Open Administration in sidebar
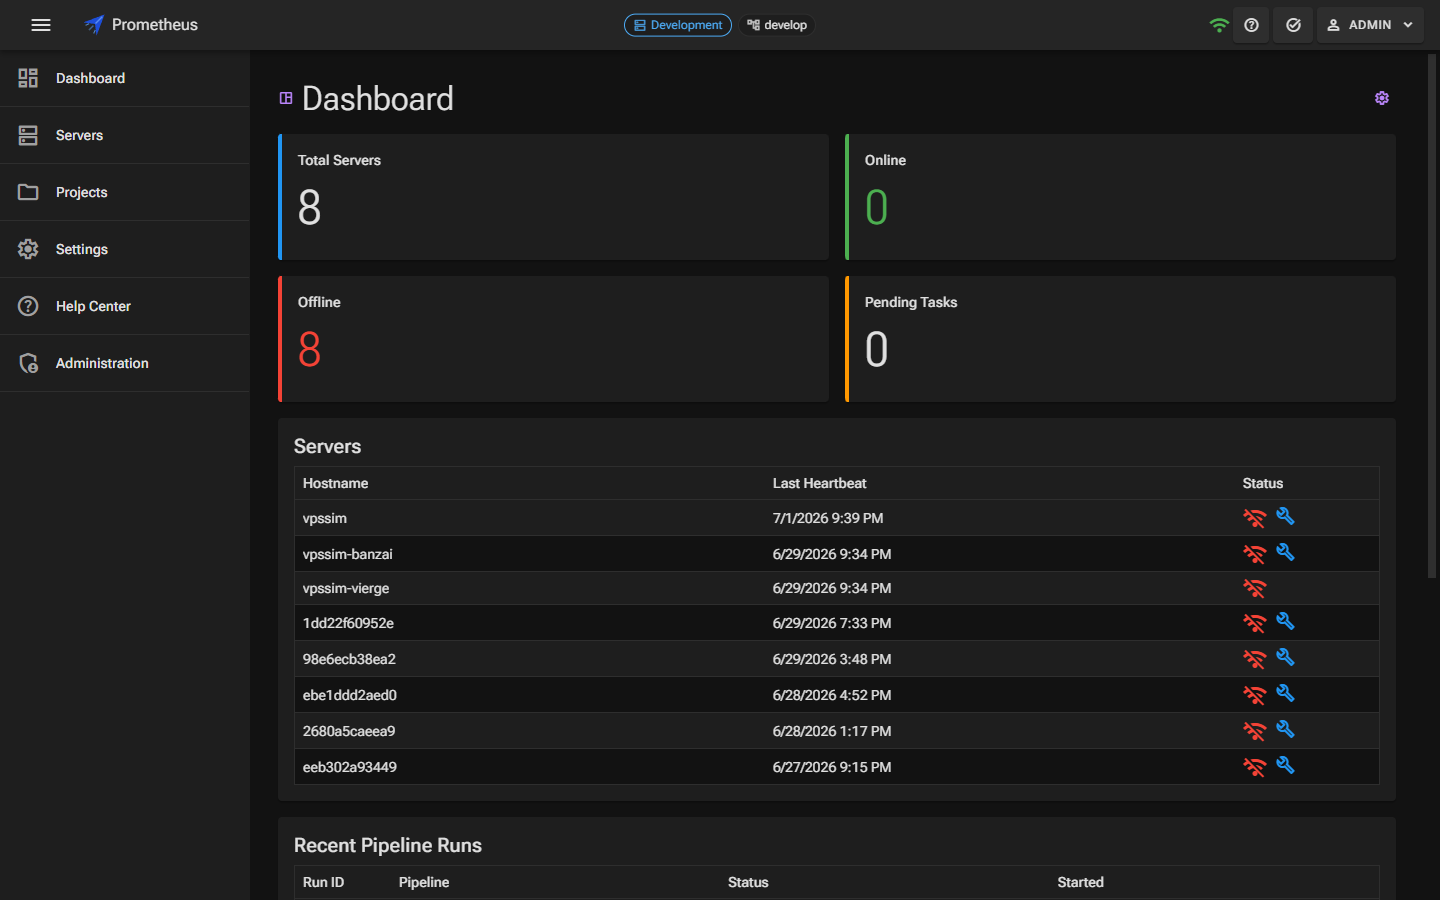 125,363
